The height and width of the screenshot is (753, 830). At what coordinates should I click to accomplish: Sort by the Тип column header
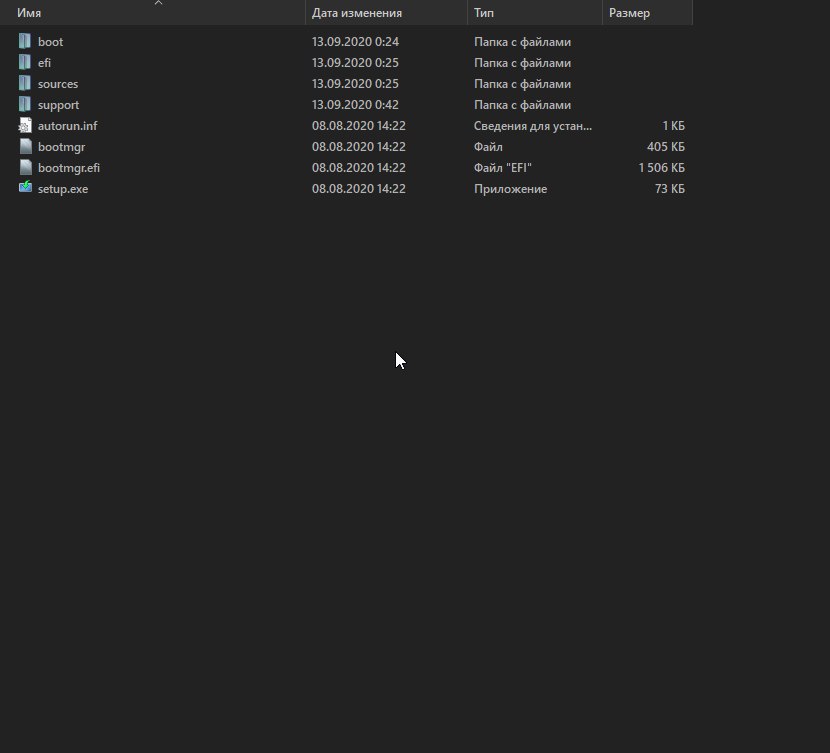click(535, 13)
